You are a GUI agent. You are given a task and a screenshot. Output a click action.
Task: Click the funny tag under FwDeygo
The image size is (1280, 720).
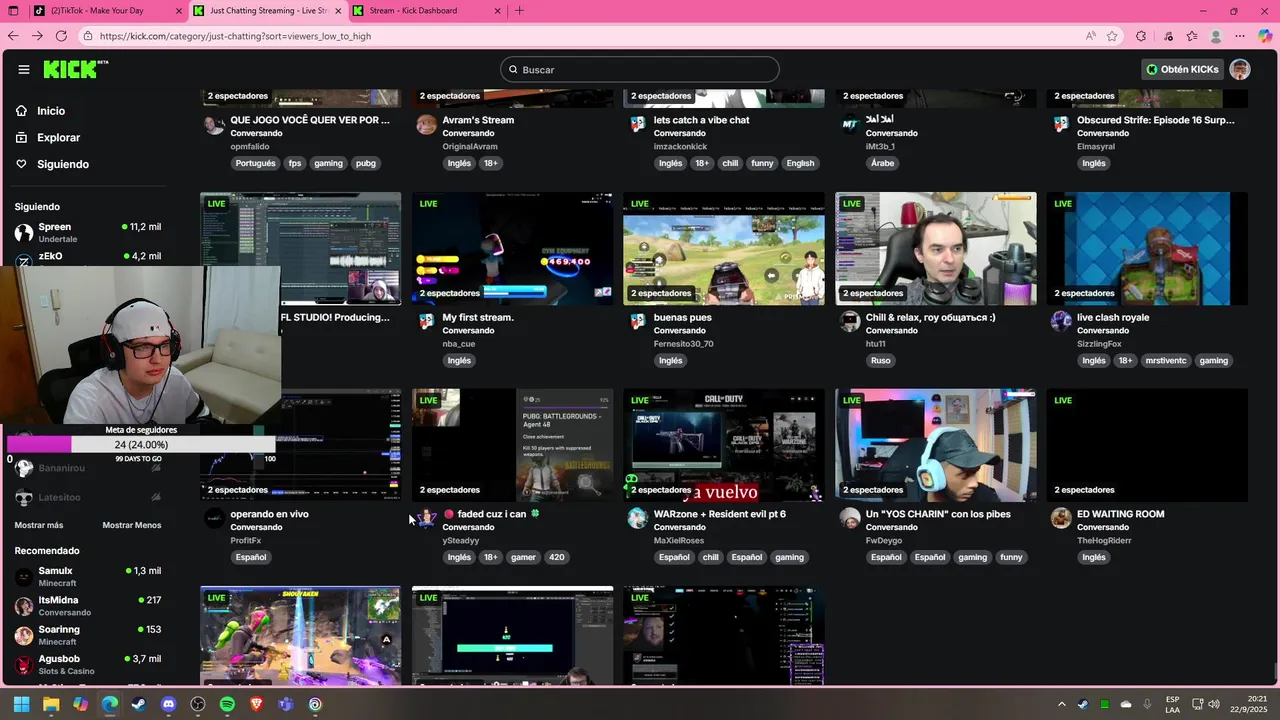pyautogui.click(x=1011, y=557)
